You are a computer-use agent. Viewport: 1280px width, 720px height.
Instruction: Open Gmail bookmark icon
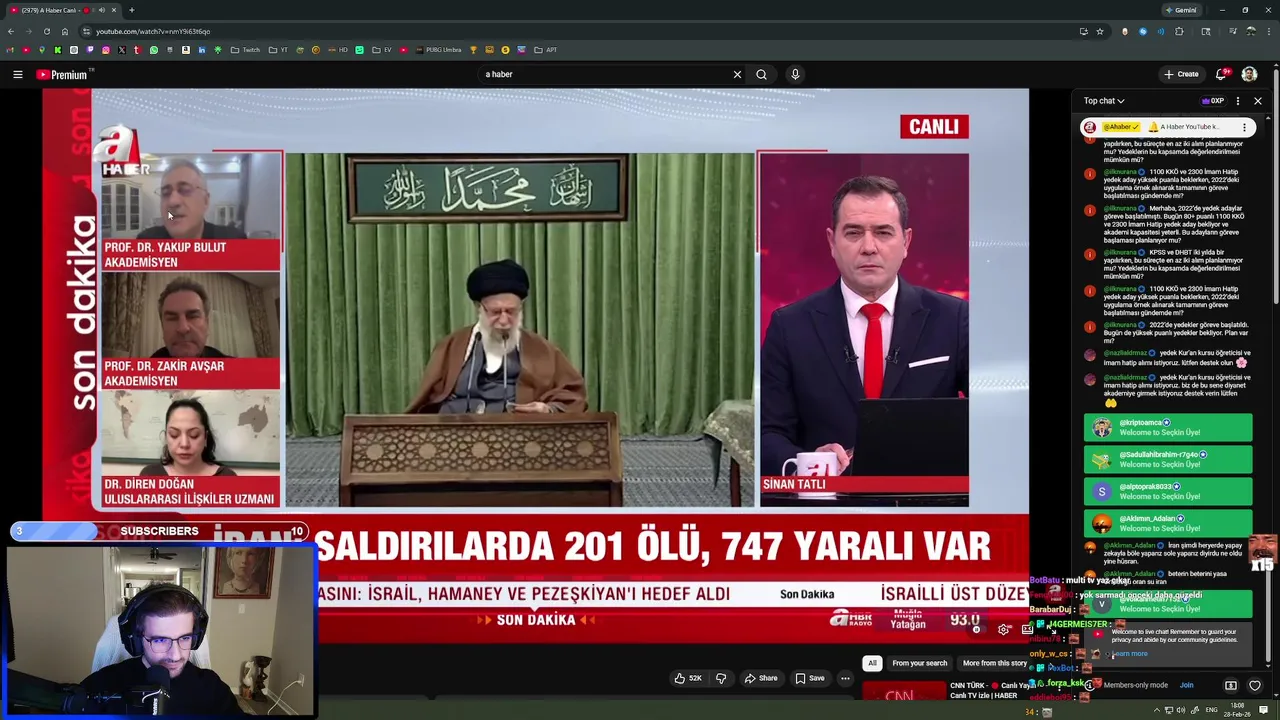pos(9,49)
